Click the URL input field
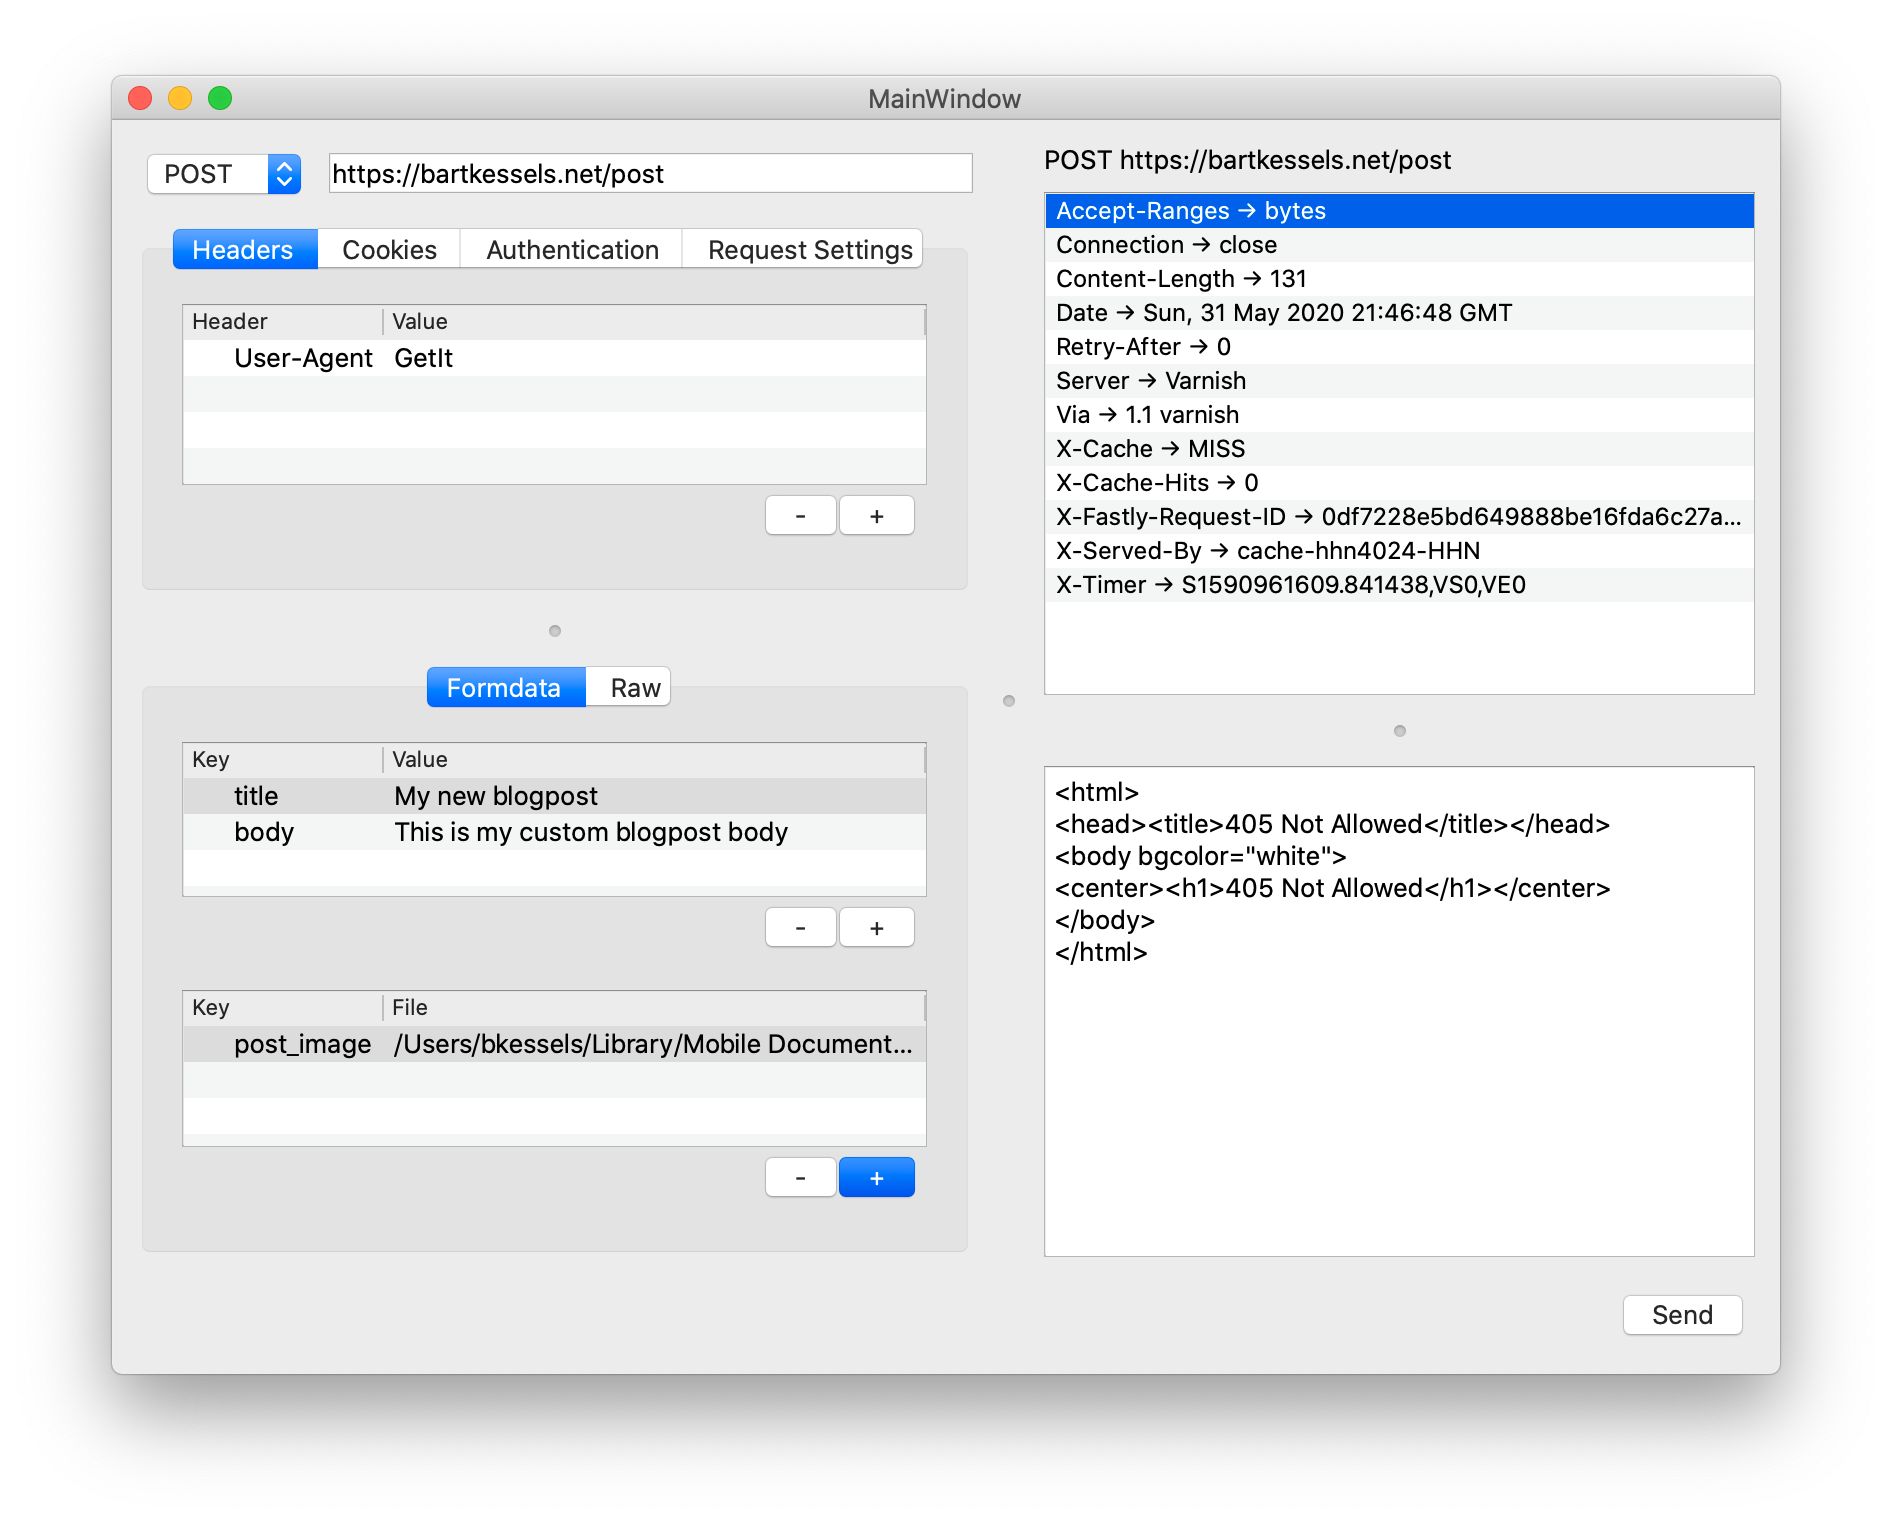Image resolution: width=1892 pixels, height=1522 pixels. (x=650, y=173)
